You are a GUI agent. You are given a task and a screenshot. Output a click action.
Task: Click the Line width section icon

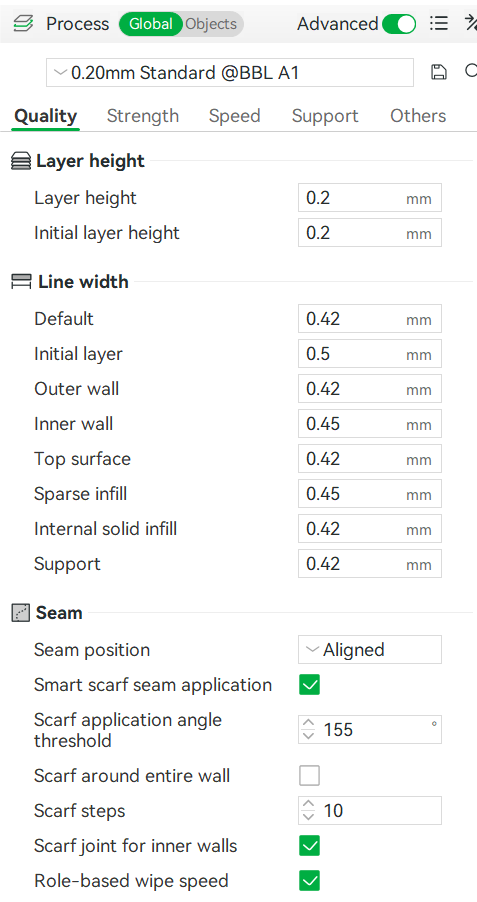tap(21, 282)
